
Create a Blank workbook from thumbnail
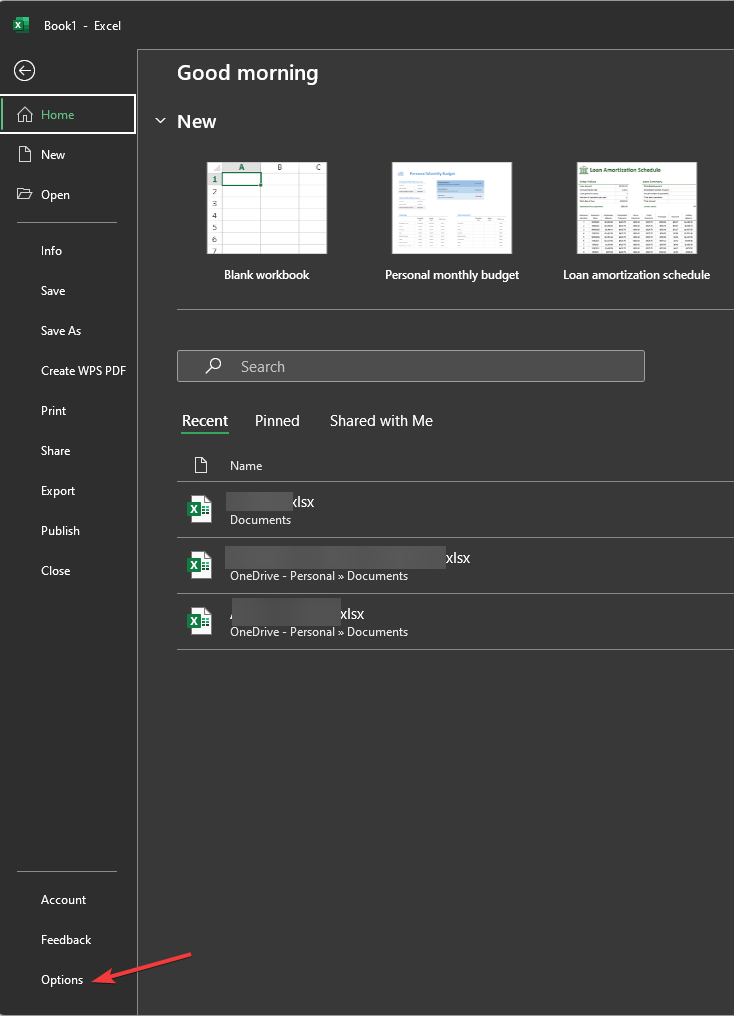tap(267, 208)
